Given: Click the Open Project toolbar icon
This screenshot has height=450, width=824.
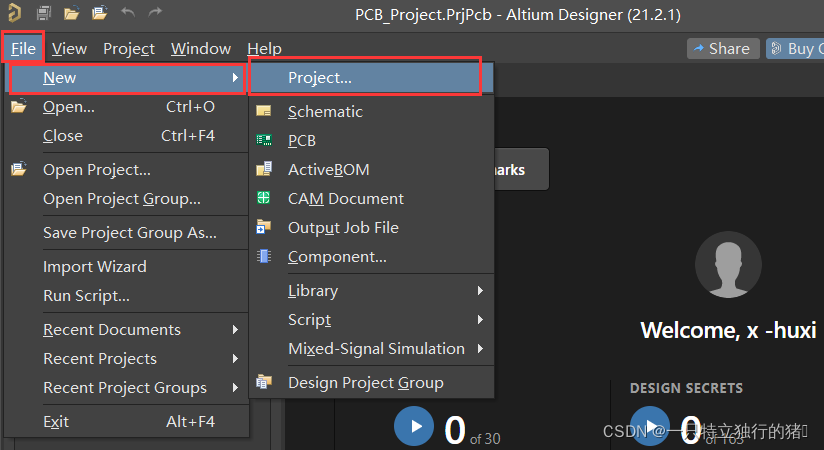Looking at the screenshot, I should coord(99,13).
